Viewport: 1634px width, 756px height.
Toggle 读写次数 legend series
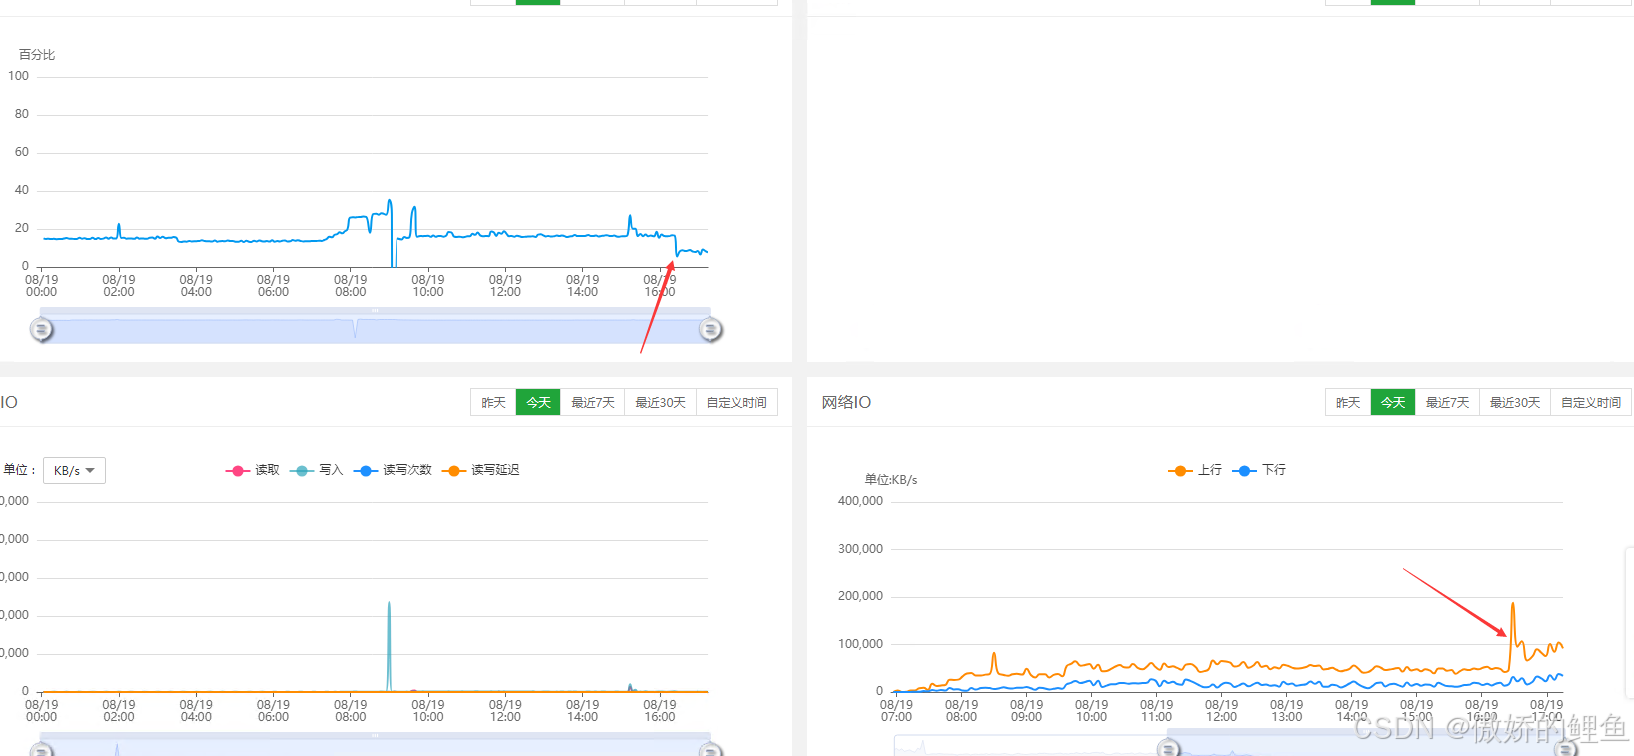click(x=393, y=470)
